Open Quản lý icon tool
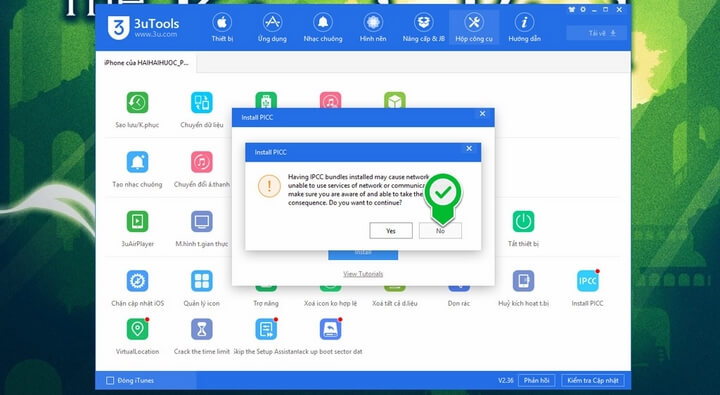The height and width of the screenshot is (395, 720). click(202, 288)
